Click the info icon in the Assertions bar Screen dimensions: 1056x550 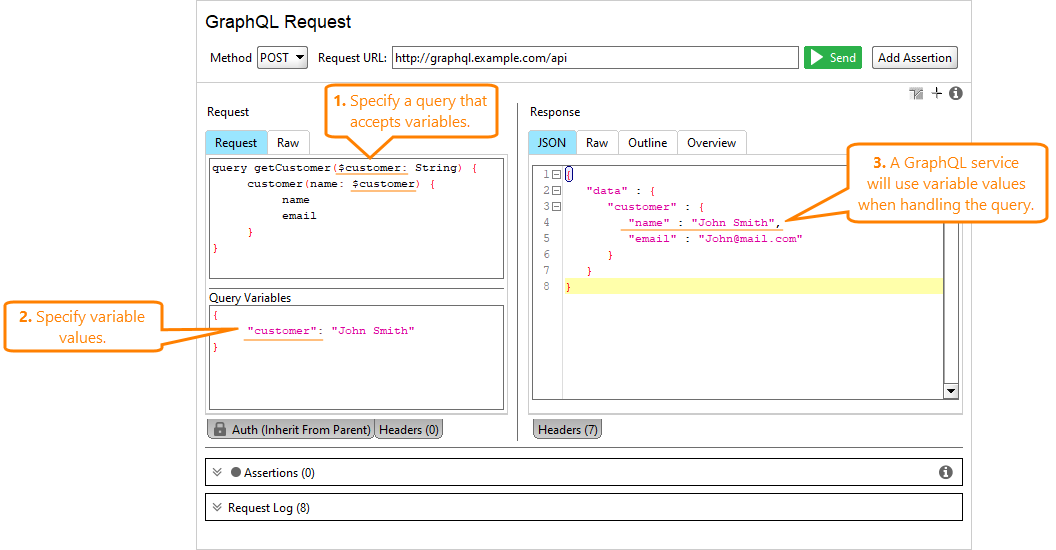click(x=946, y=473)
